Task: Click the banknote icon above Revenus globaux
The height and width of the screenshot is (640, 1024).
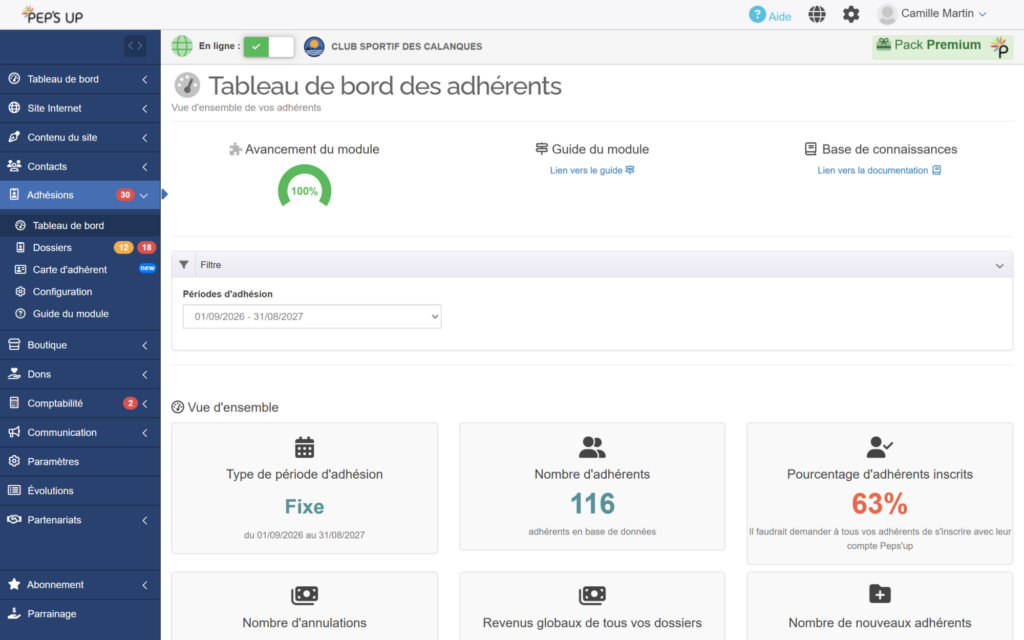Action: [x=592, y=595]
